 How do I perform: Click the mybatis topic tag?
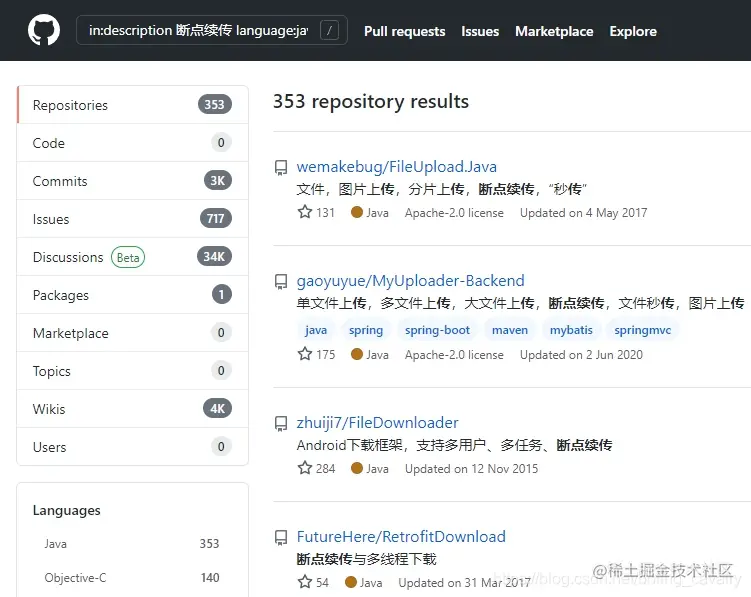click(571, 330)
